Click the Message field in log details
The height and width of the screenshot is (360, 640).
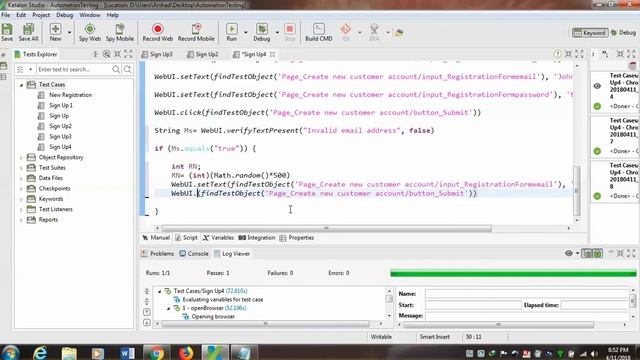pos(527,316)
